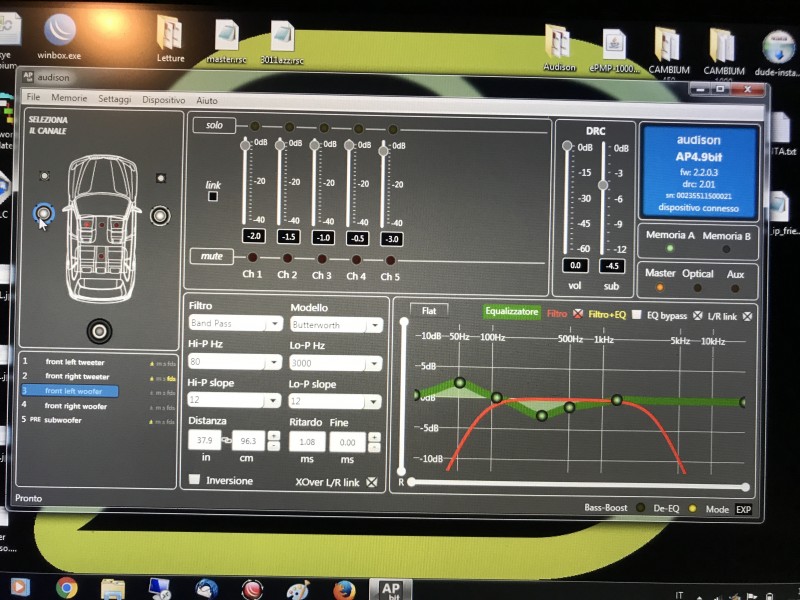Select the front right woofer speaker icon
The width and height of the screenshot is (800, 600).
pos(160,215)
